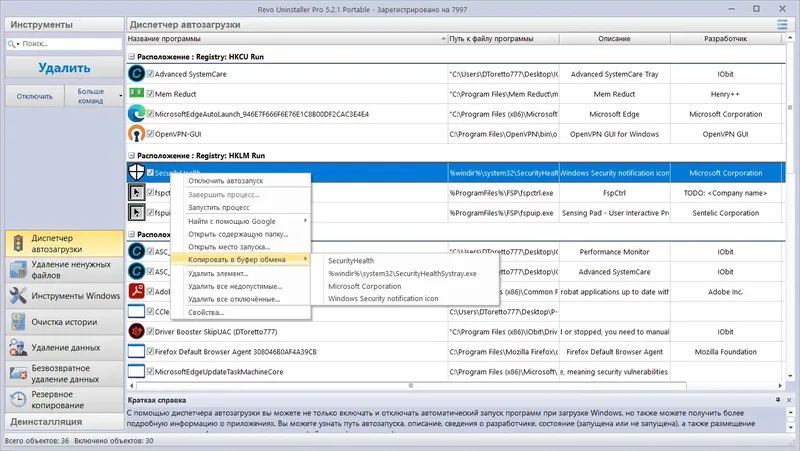
Task: Click the Отключить button
Action: 35,96
